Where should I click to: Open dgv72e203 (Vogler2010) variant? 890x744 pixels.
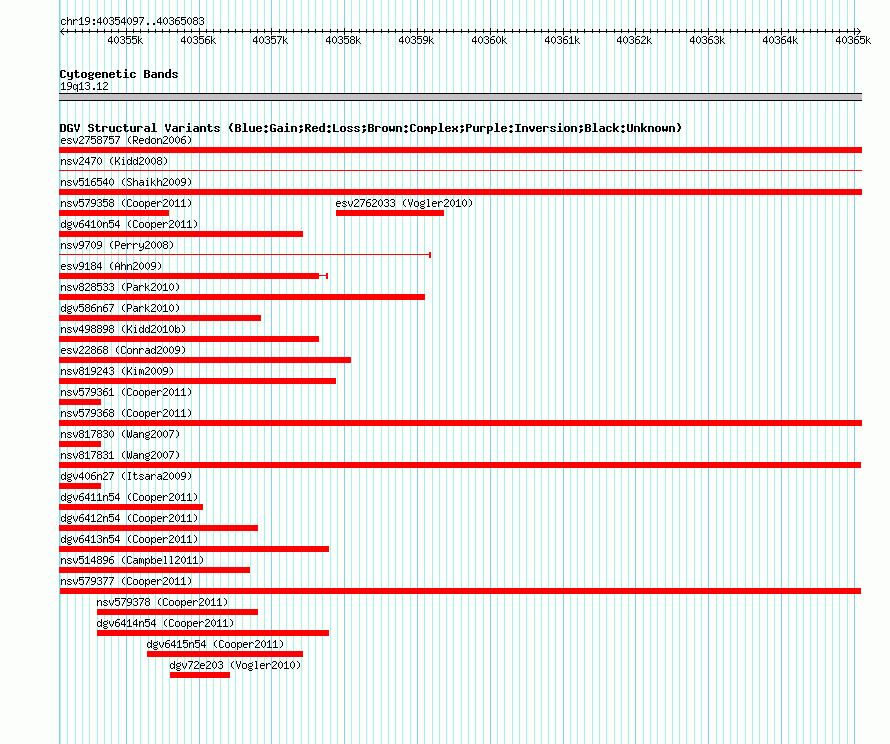pos(235,665)
